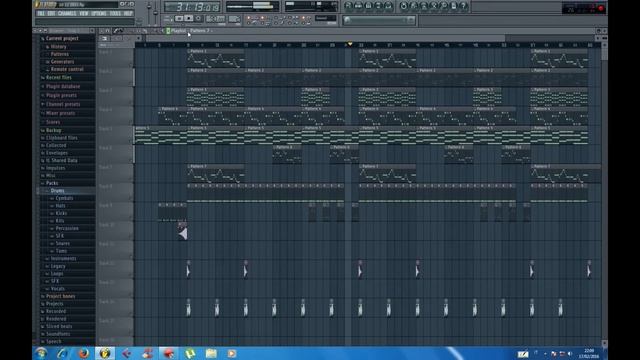This screenshot has height=360, width=640.
Task: Open the TOOLS menu
Action: pyautogui.click(x=115, y=13)
